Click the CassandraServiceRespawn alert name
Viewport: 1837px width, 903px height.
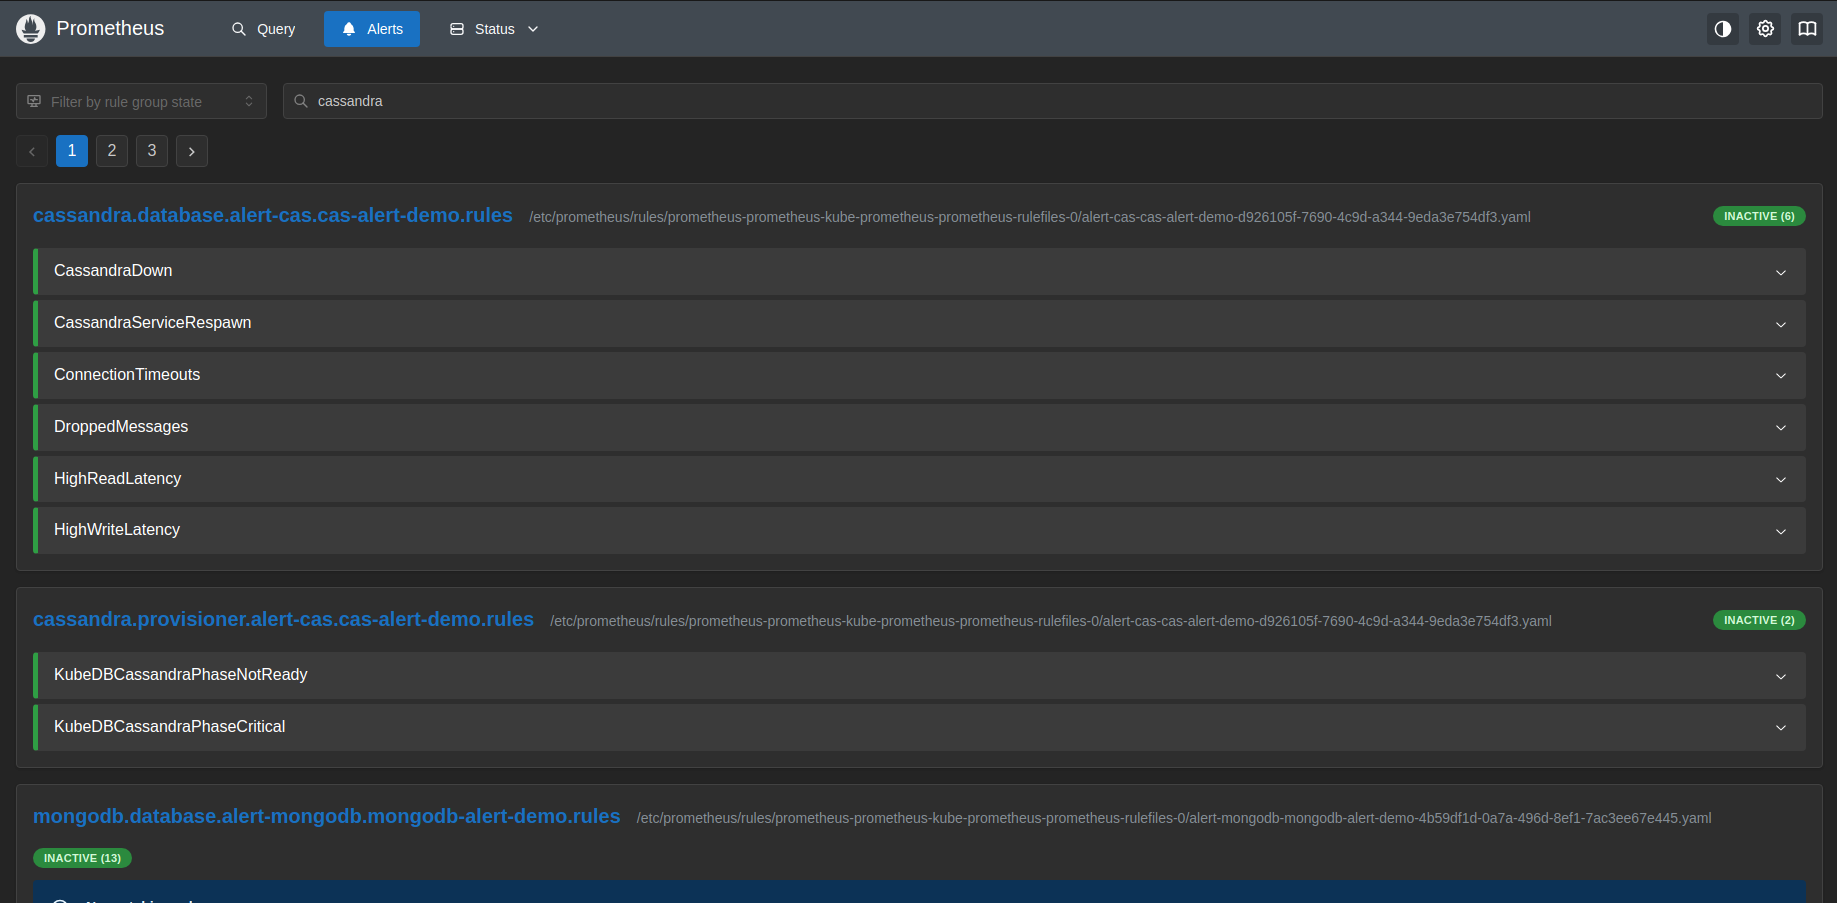tap(152, 323)
